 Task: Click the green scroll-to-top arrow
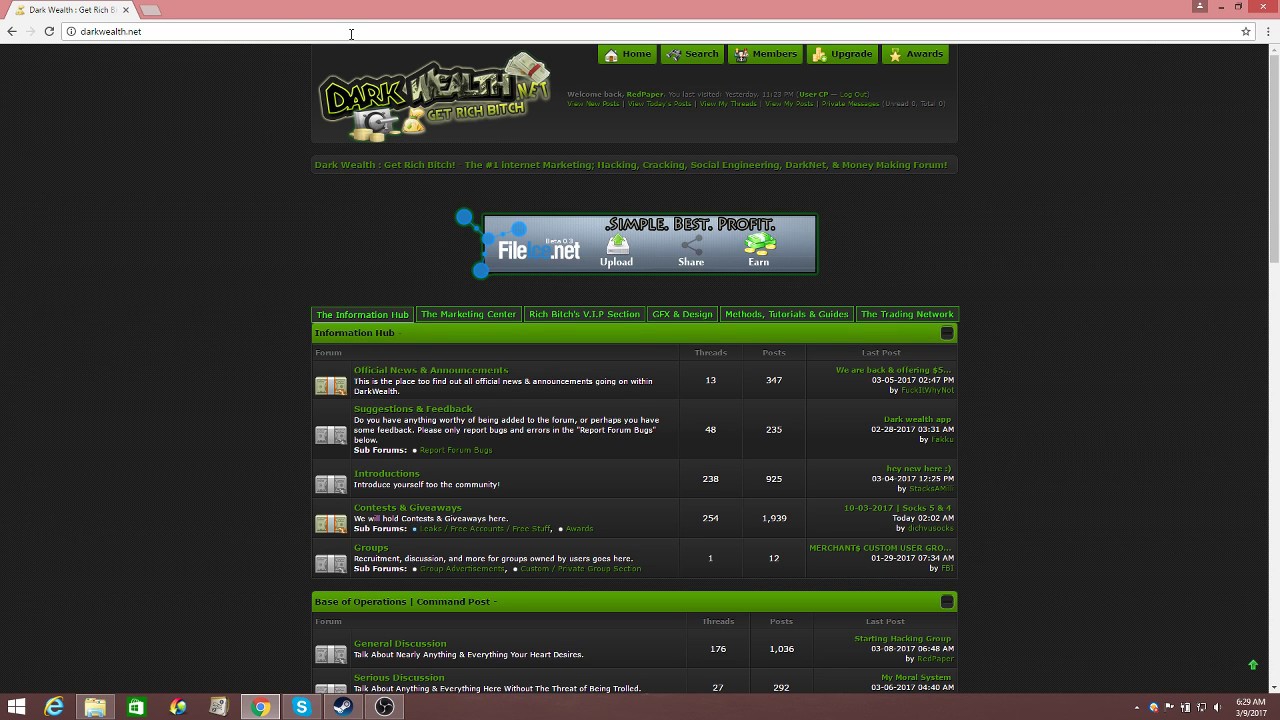pos(1253,665)
